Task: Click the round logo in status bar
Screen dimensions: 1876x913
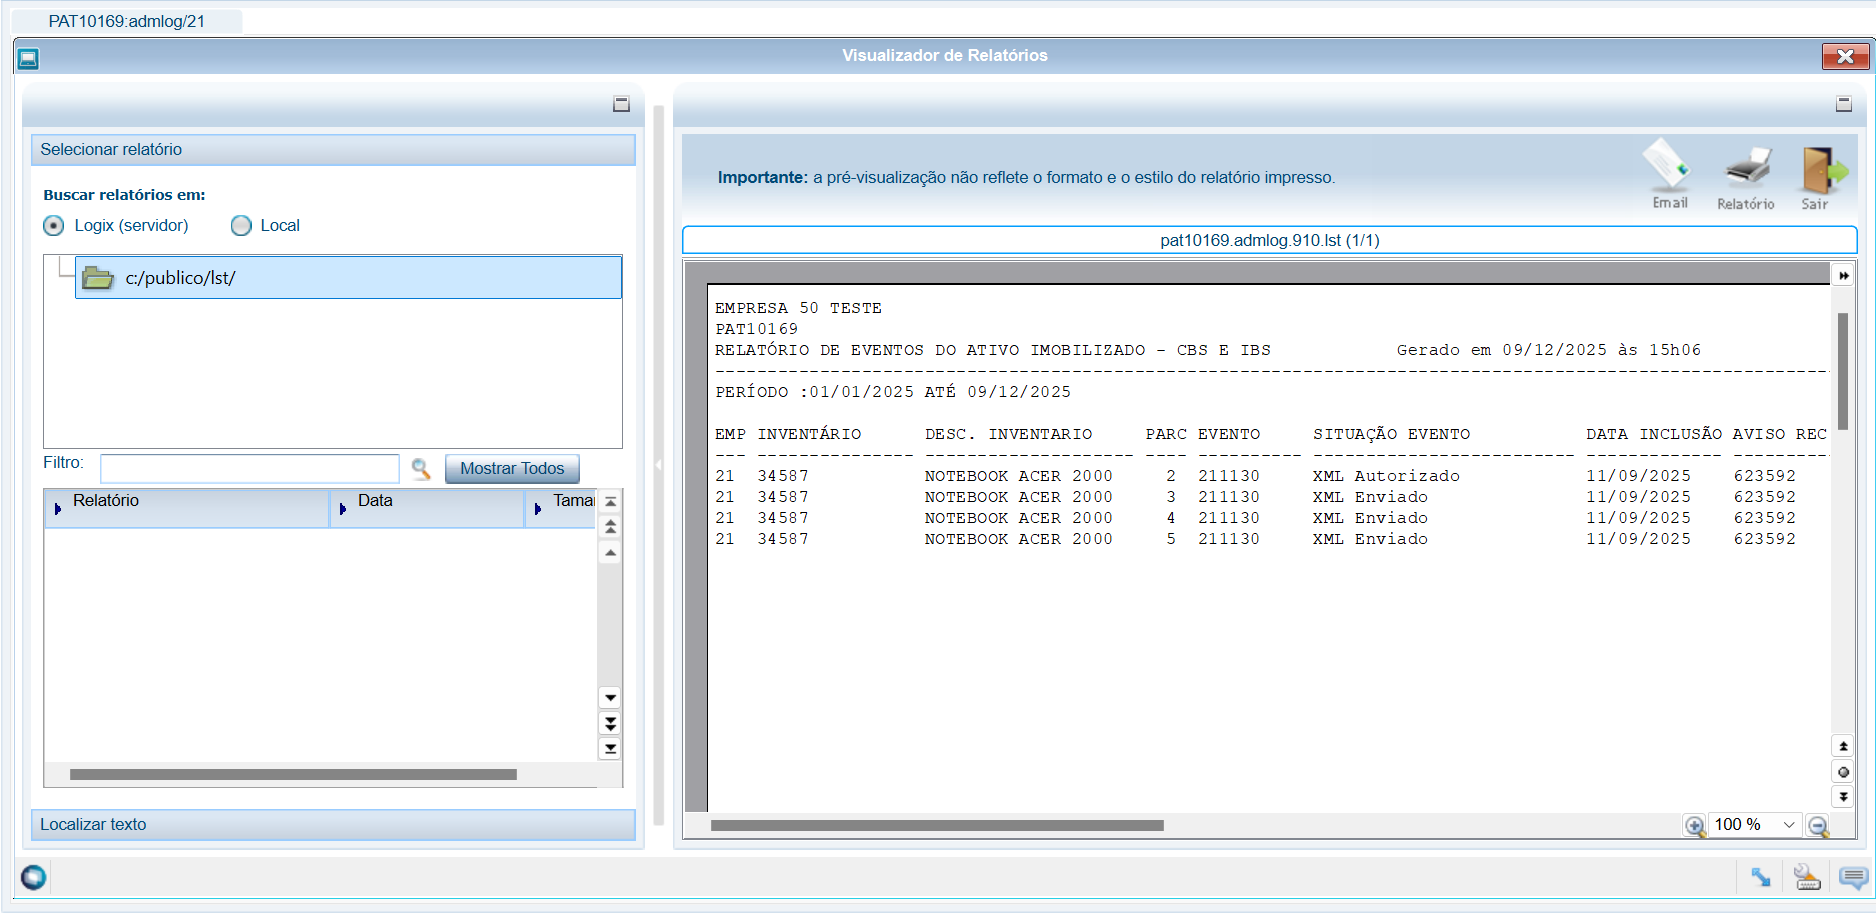Action: pyautogui.click(x=33, y=877)
